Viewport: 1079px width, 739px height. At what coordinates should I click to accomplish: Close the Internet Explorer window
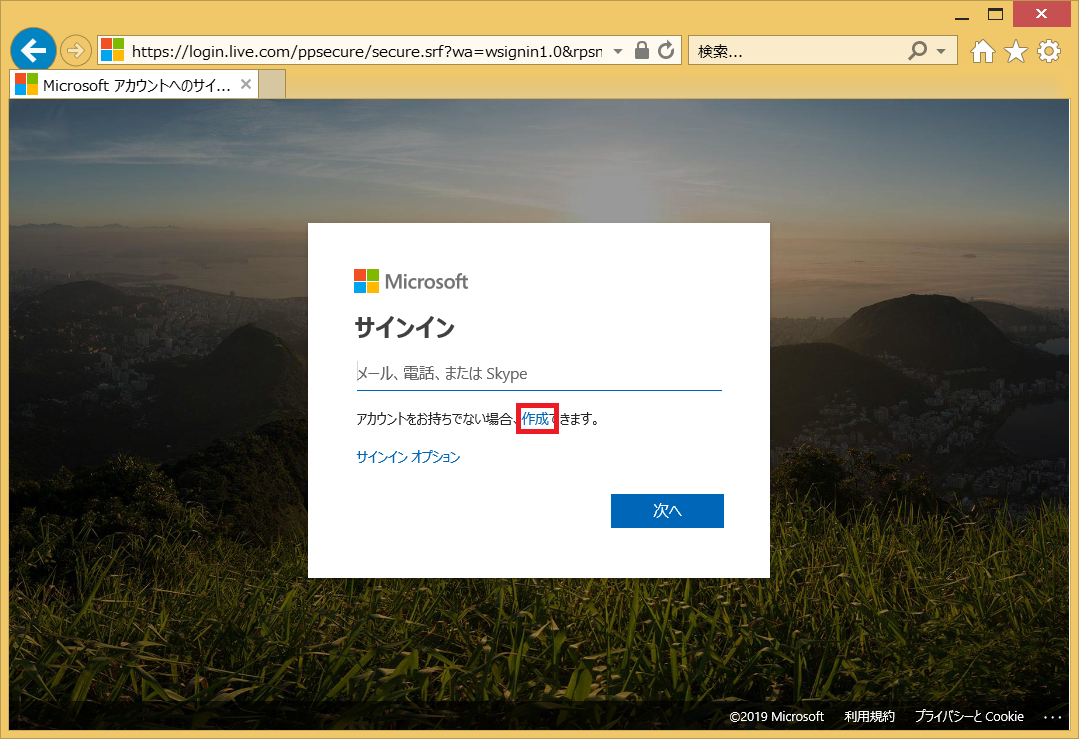[1041, 14]
